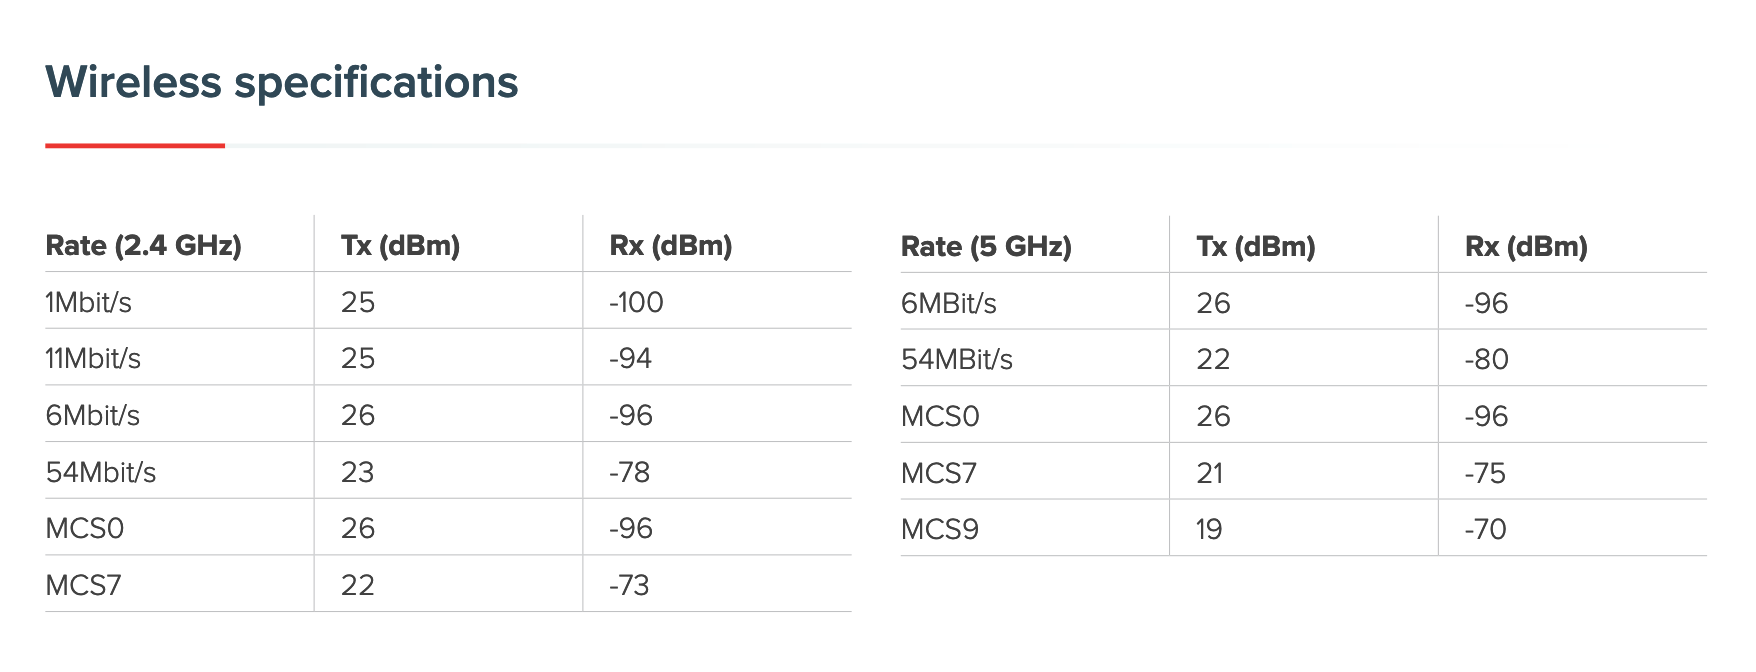The width and height of the screenshot is (1756, 672).
Task: Click the 1Mbit/s rate cell
Action: pyautogui.click(x=89, y=302)
